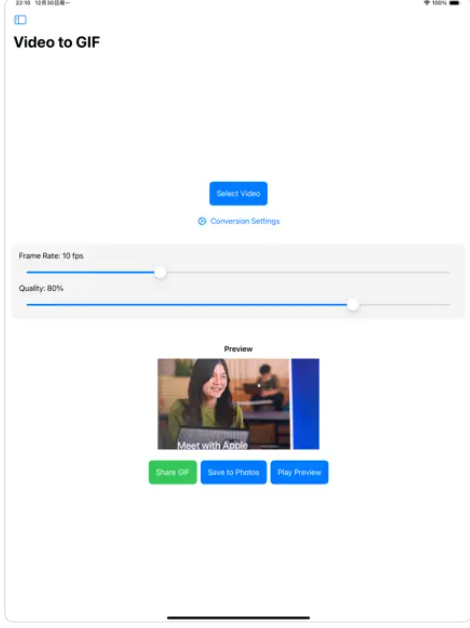Open the GIF preview thumbnail
Image resolution: width=470 pixels, height=628 pixels.
[238, 404]
